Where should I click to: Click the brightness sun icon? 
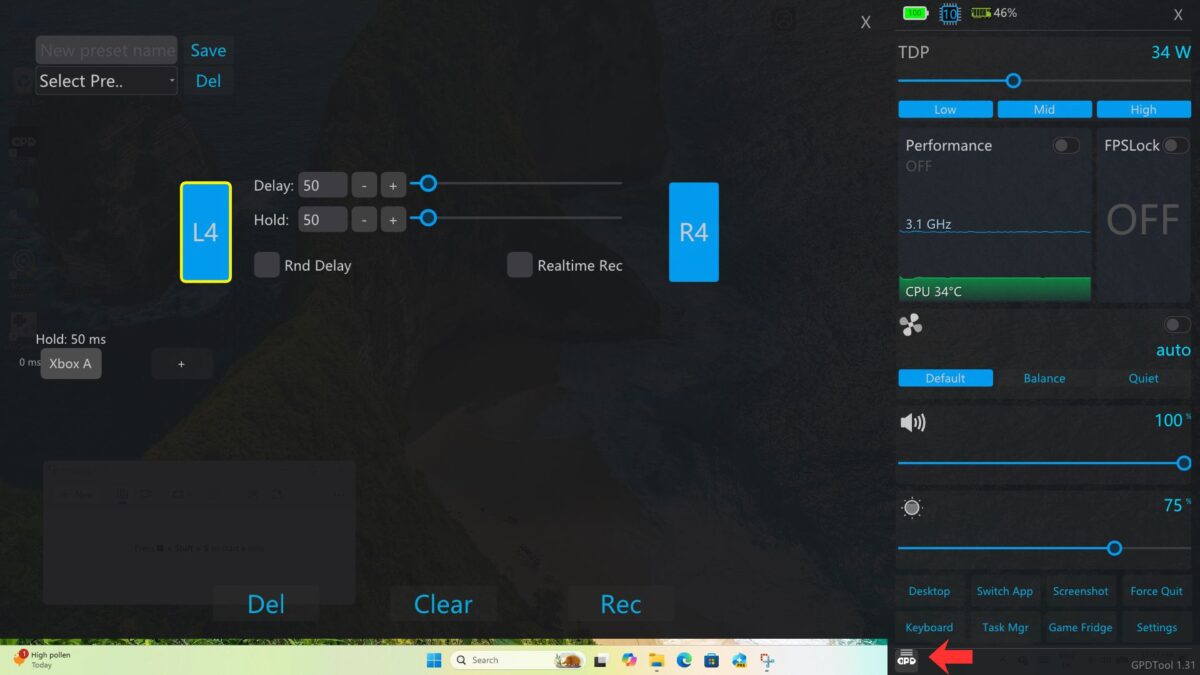pyautogui.click(x=911, y=508)
